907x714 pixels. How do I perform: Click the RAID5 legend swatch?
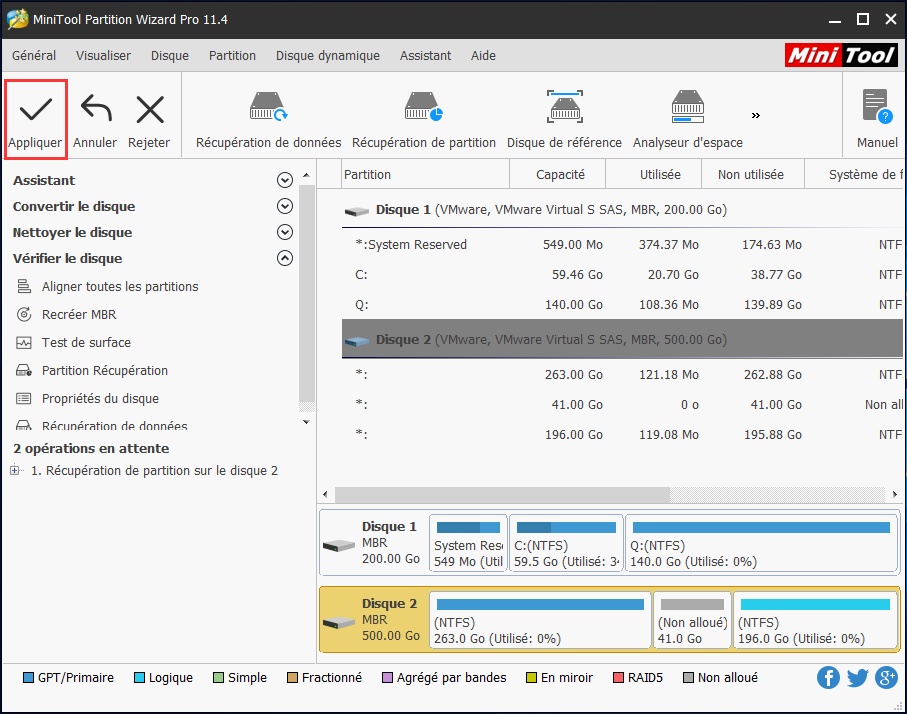coord(618,678)
